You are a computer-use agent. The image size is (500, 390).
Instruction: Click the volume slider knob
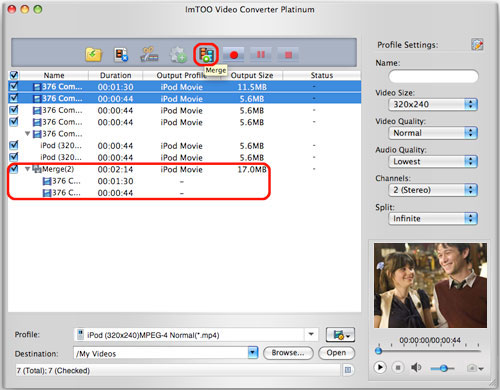pos(443,368)
